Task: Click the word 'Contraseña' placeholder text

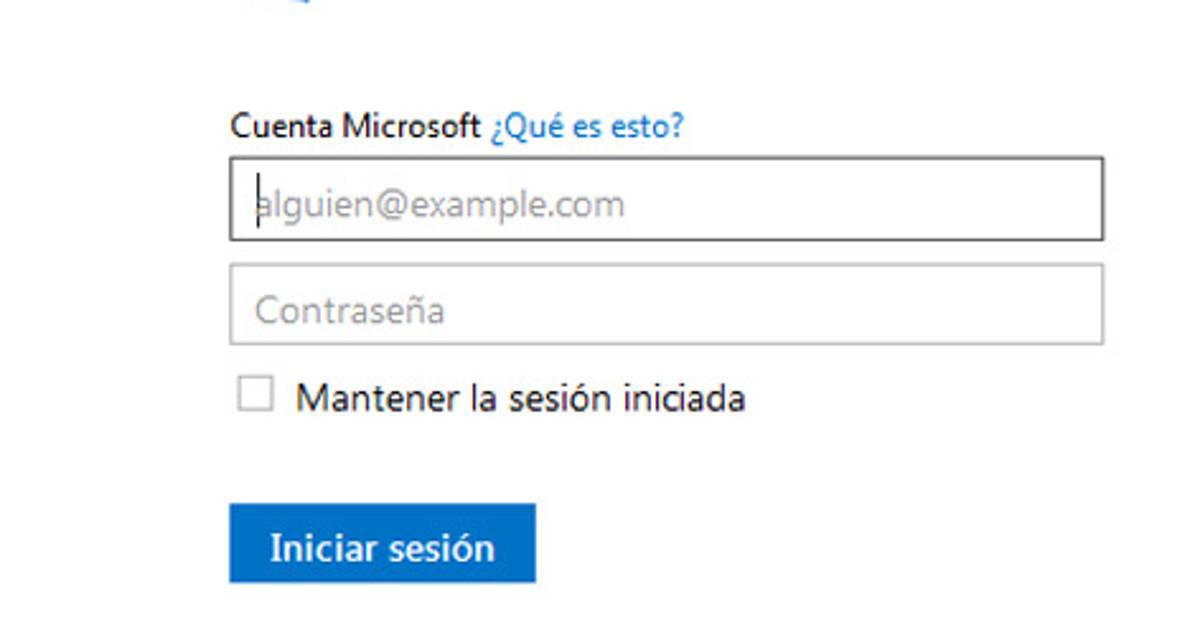Action: click(349, 310)
